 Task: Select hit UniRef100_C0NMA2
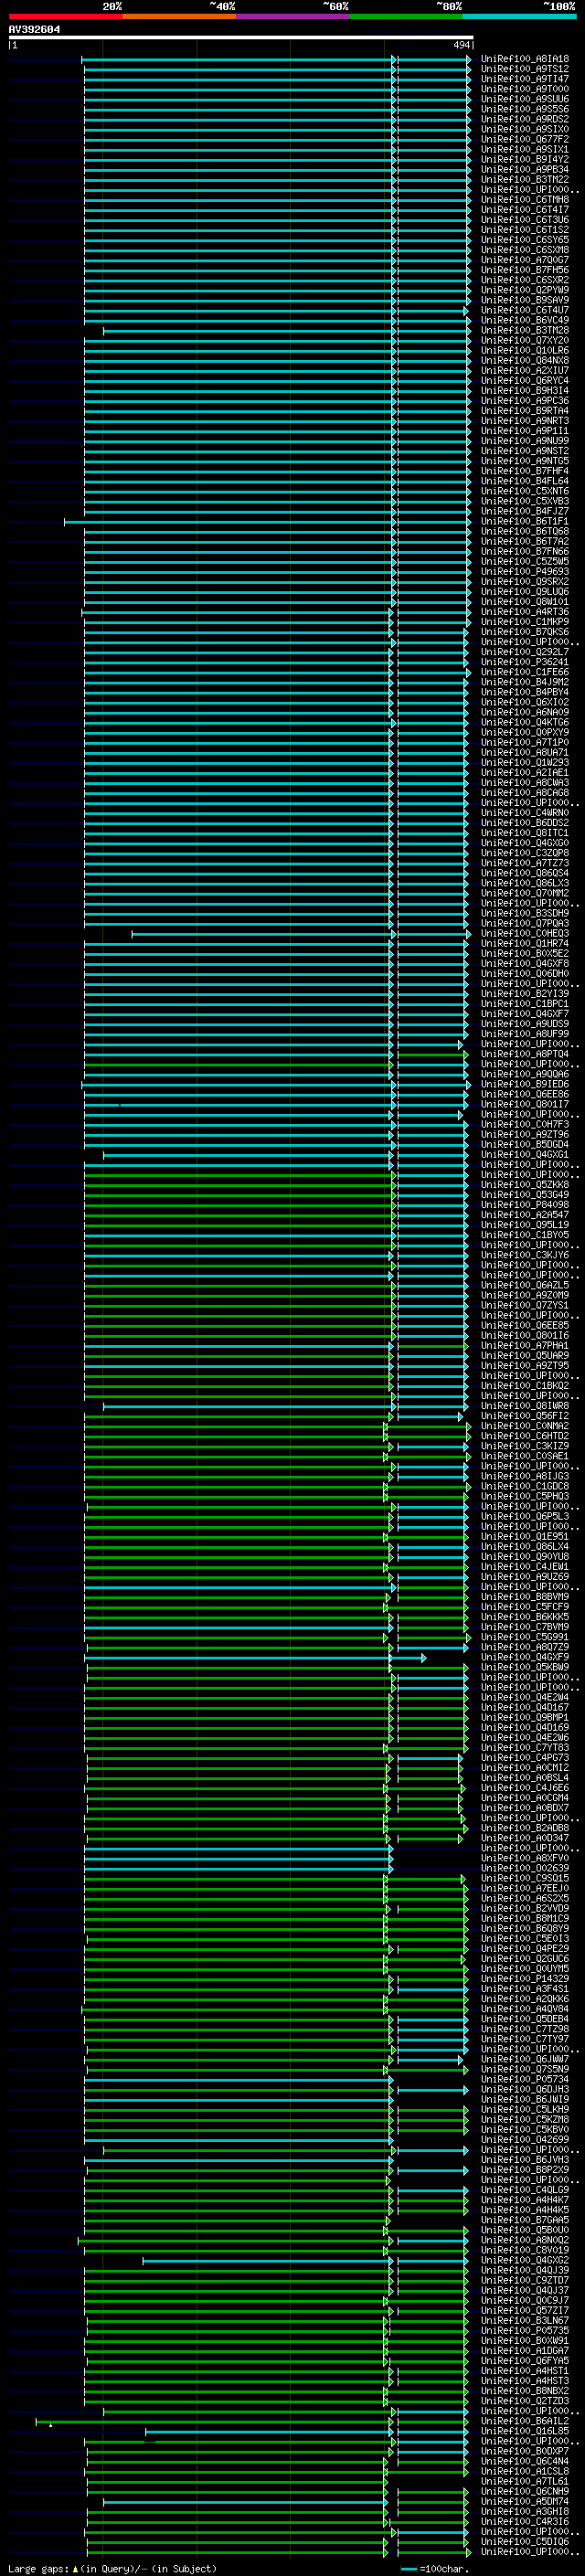point(525,1426)
